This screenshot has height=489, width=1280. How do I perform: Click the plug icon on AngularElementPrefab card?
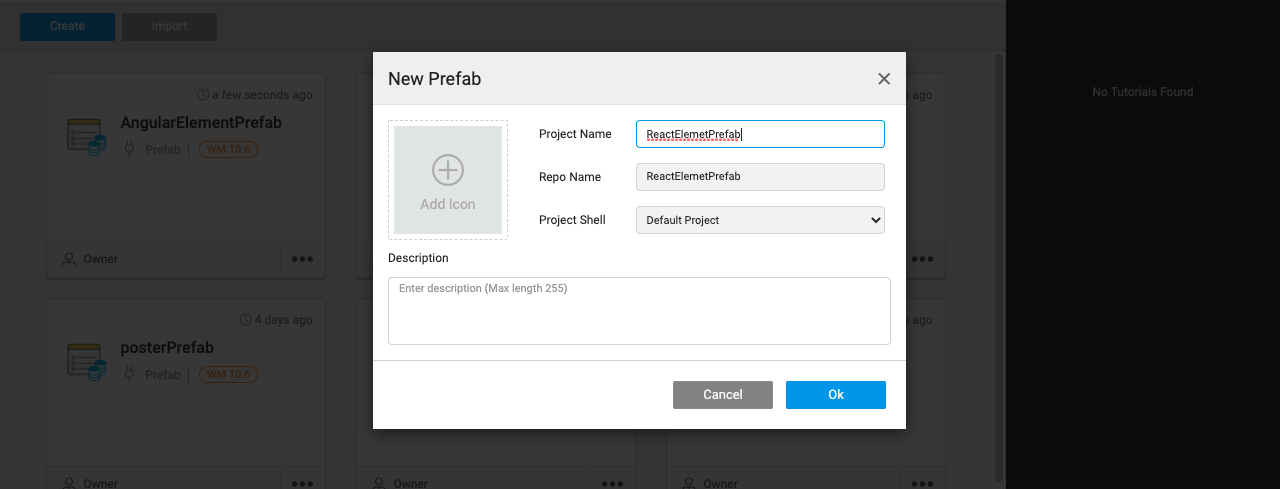128,150
